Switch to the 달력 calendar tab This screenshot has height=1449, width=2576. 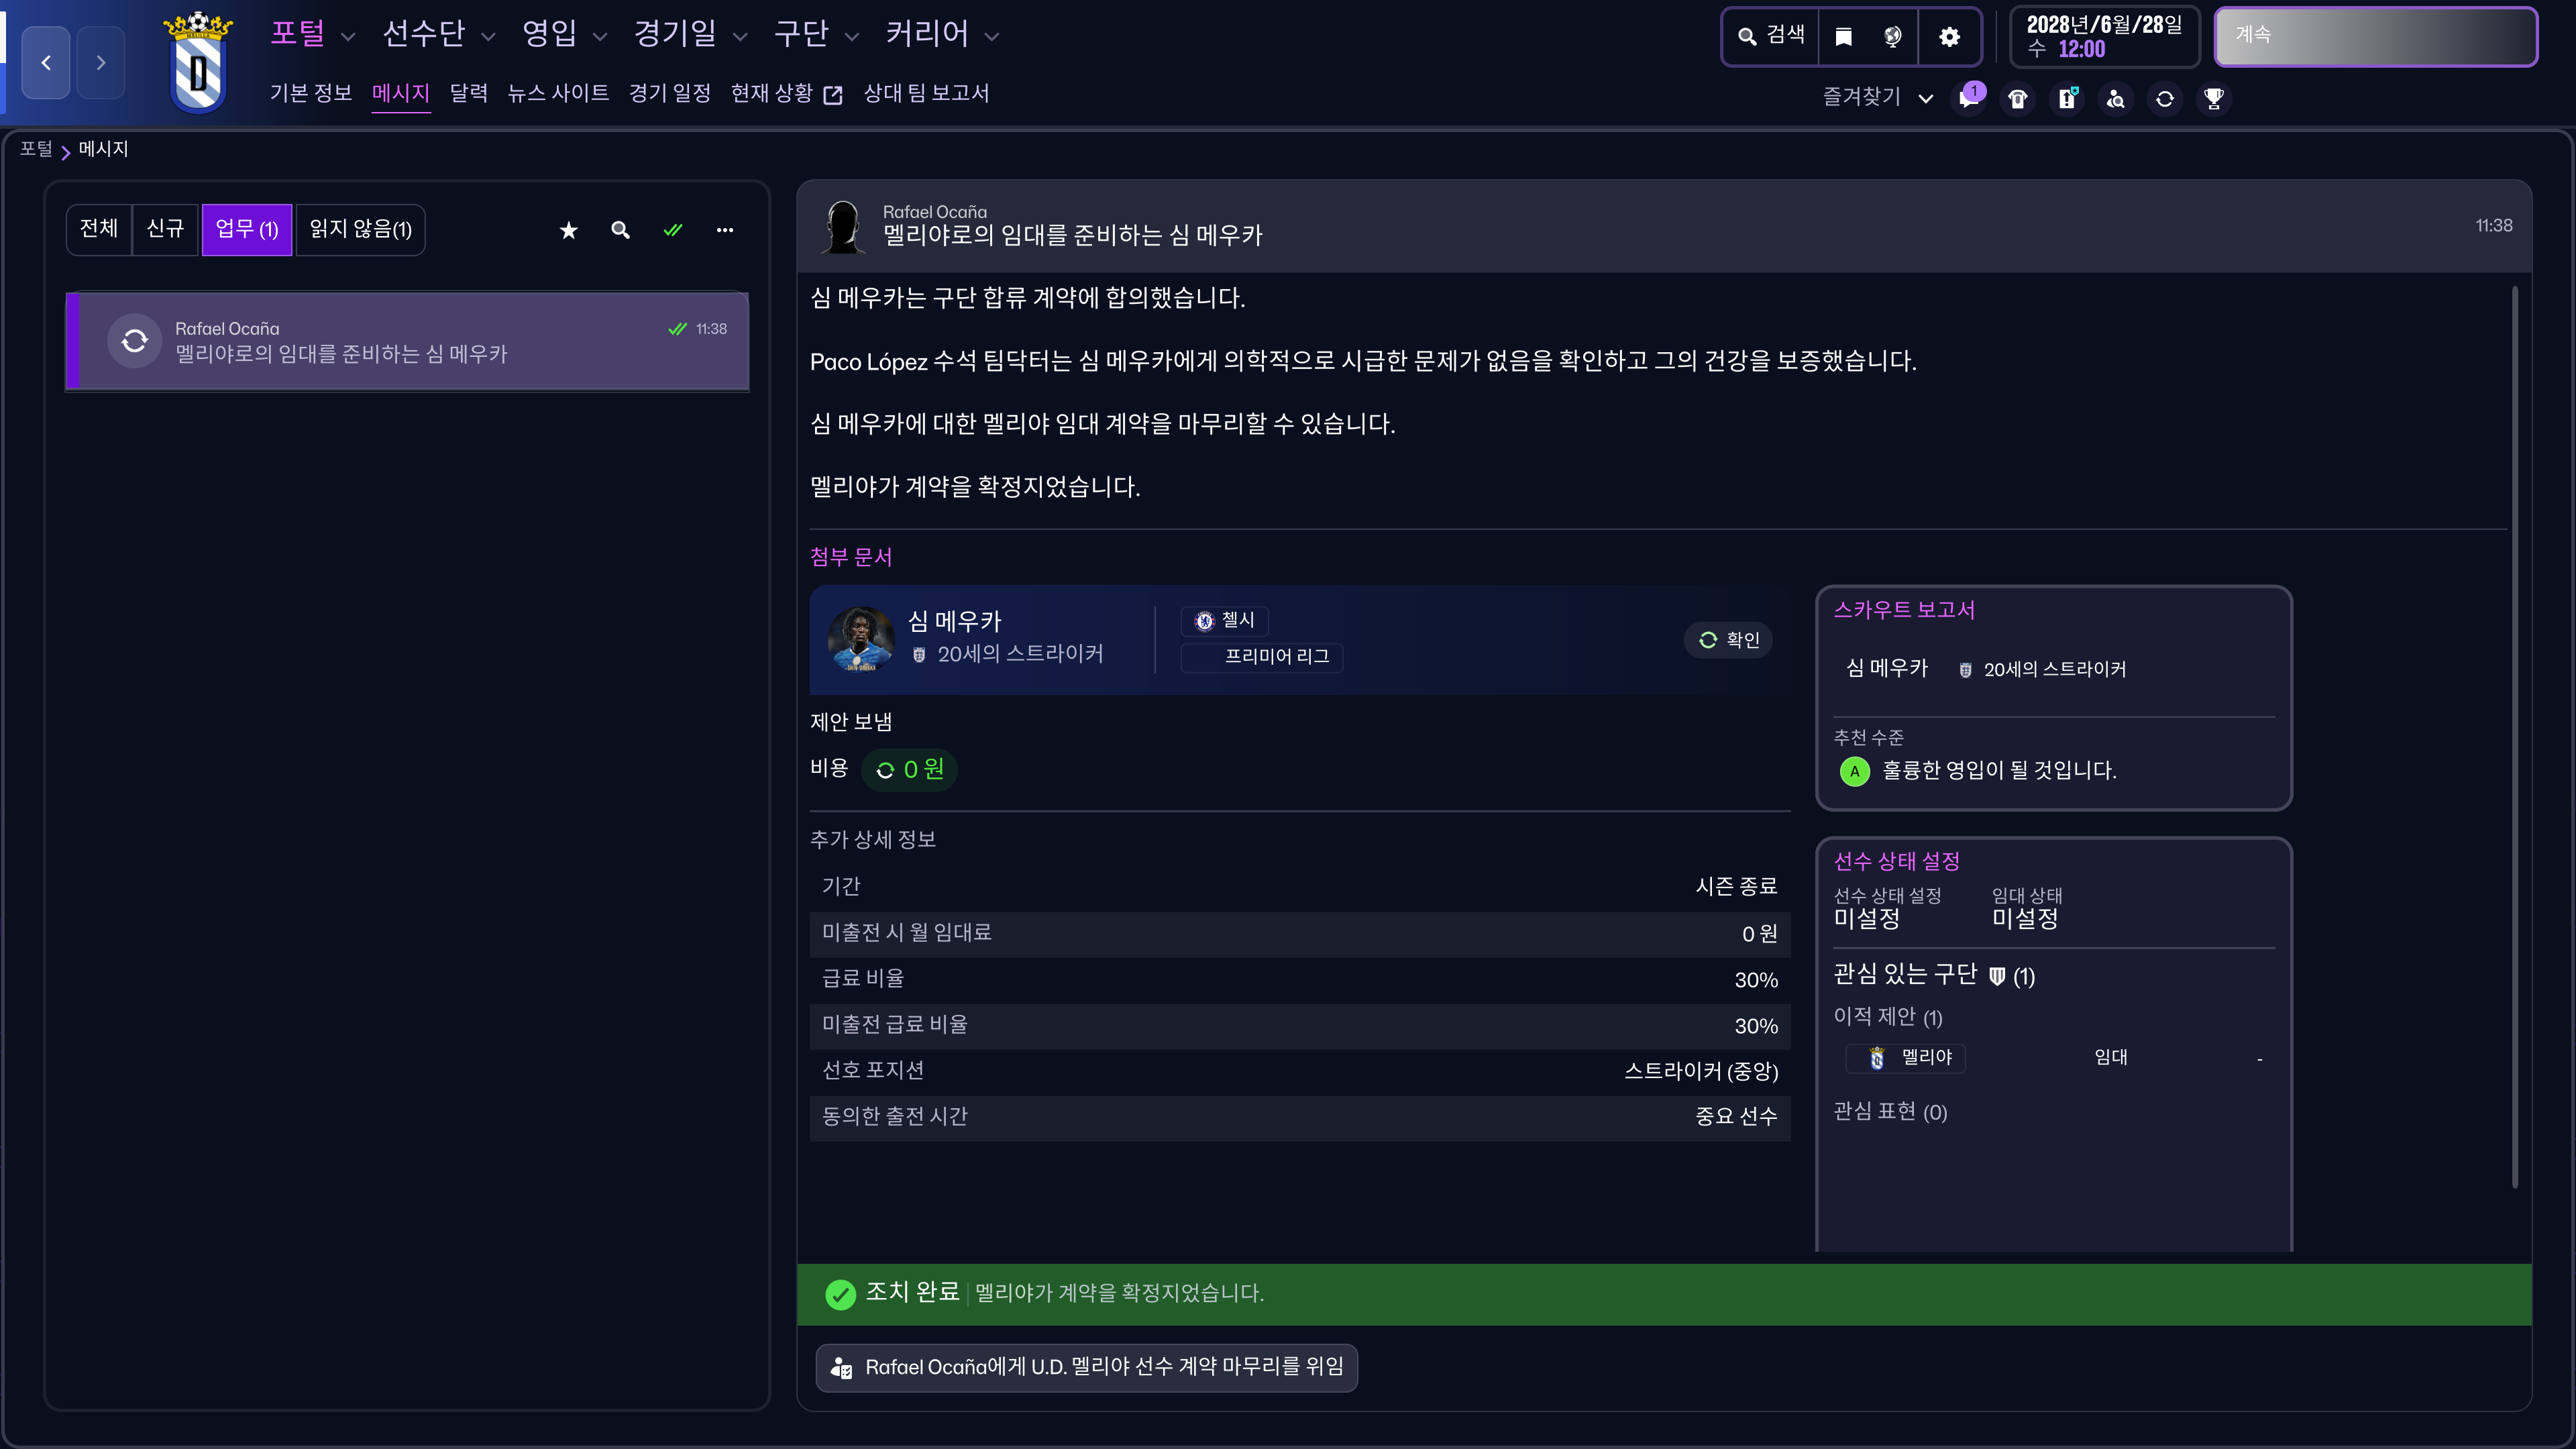(468, 93)
